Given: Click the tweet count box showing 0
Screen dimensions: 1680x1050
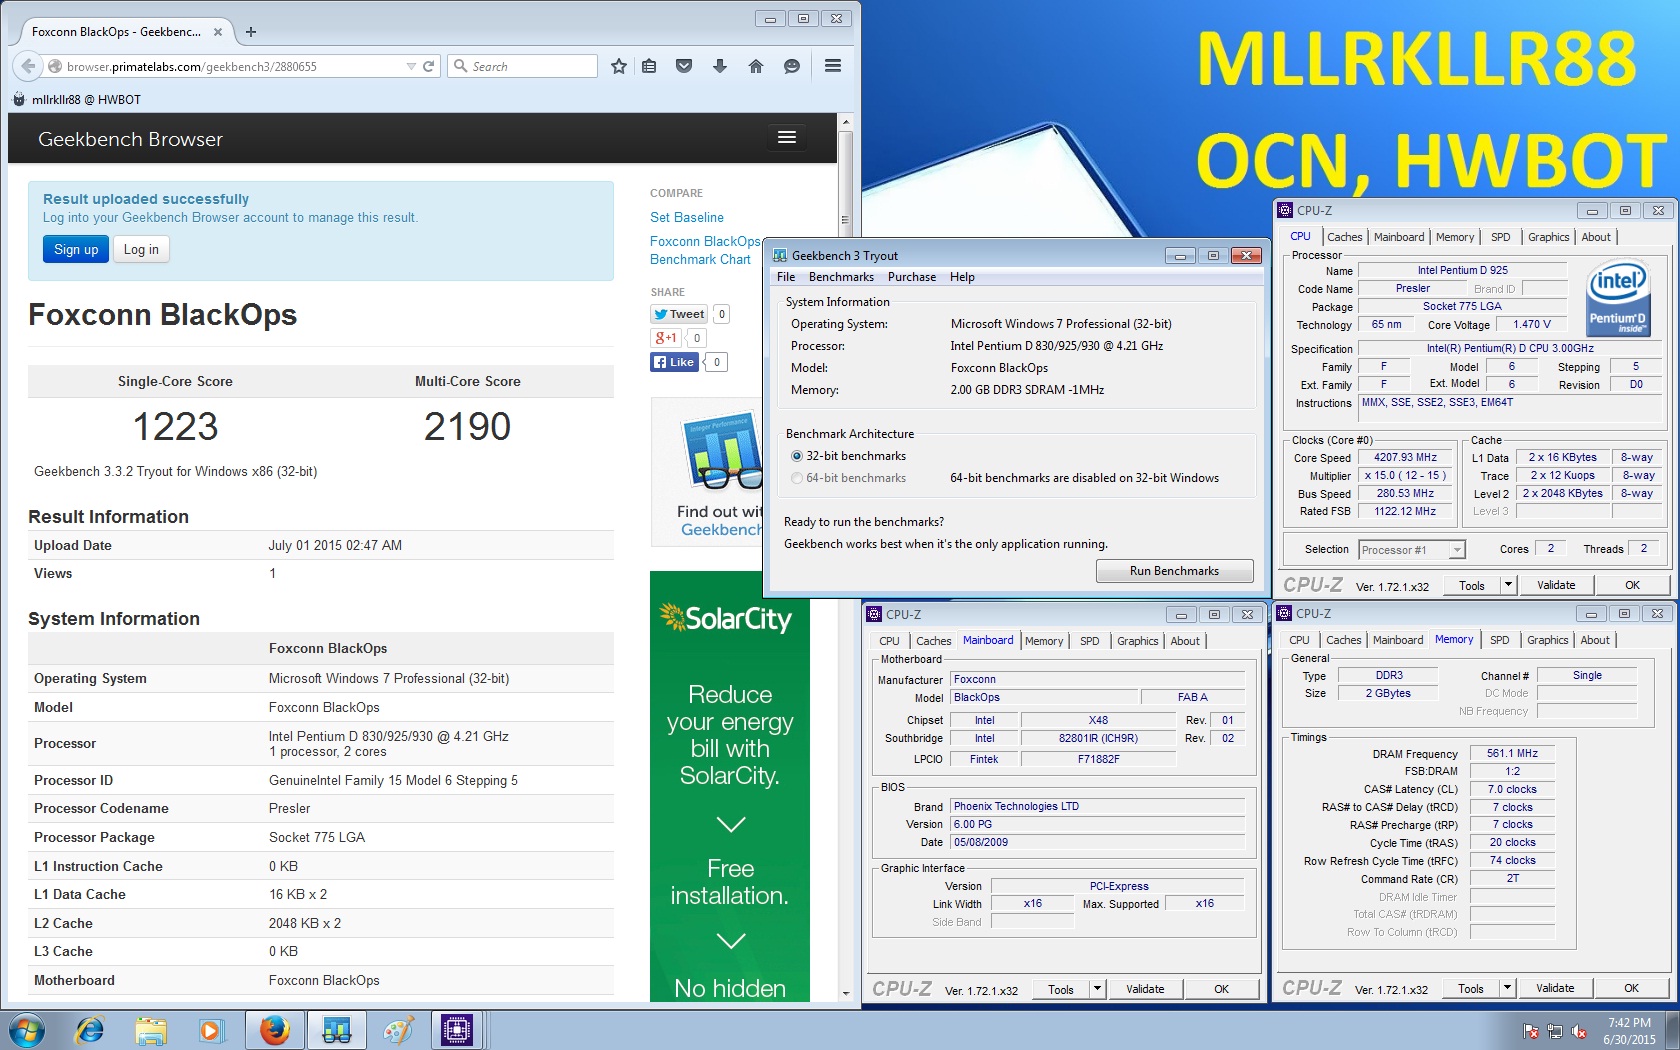Looking at the screenshot, I should 722,314.
